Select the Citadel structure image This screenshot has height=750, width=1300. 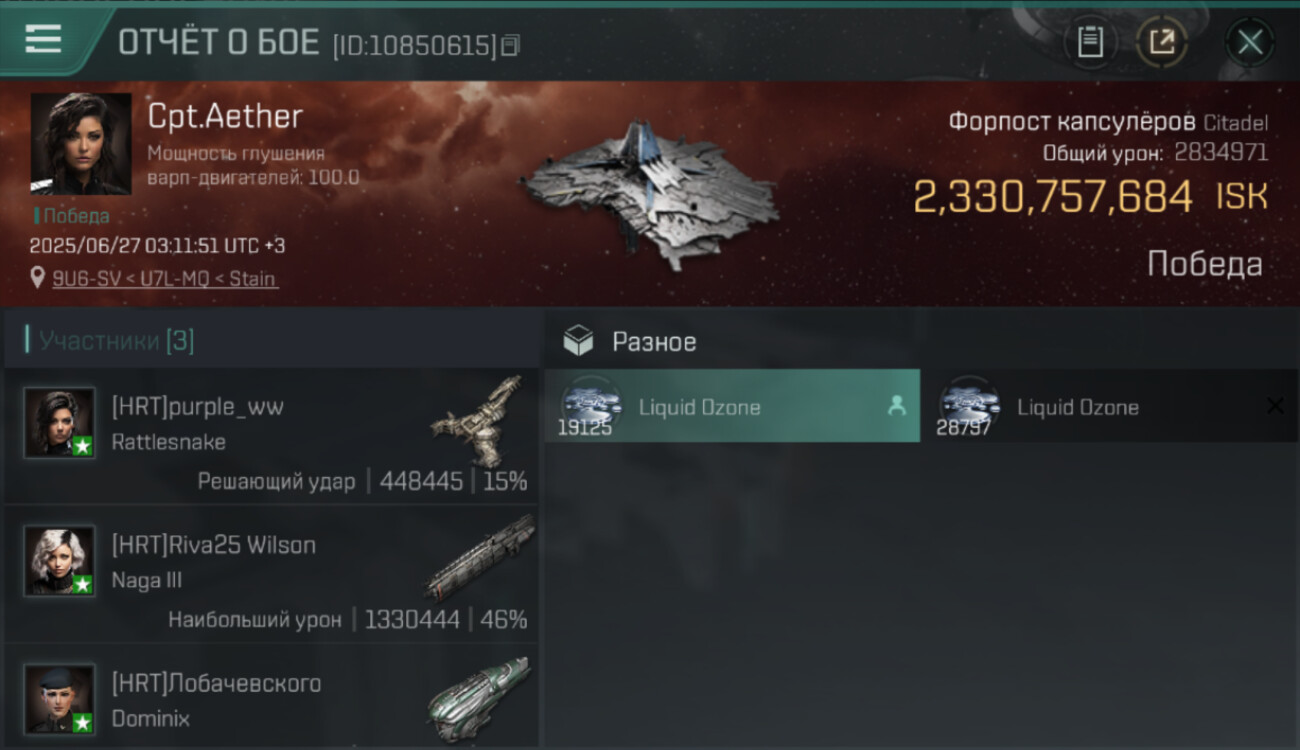tap(650, 195)
